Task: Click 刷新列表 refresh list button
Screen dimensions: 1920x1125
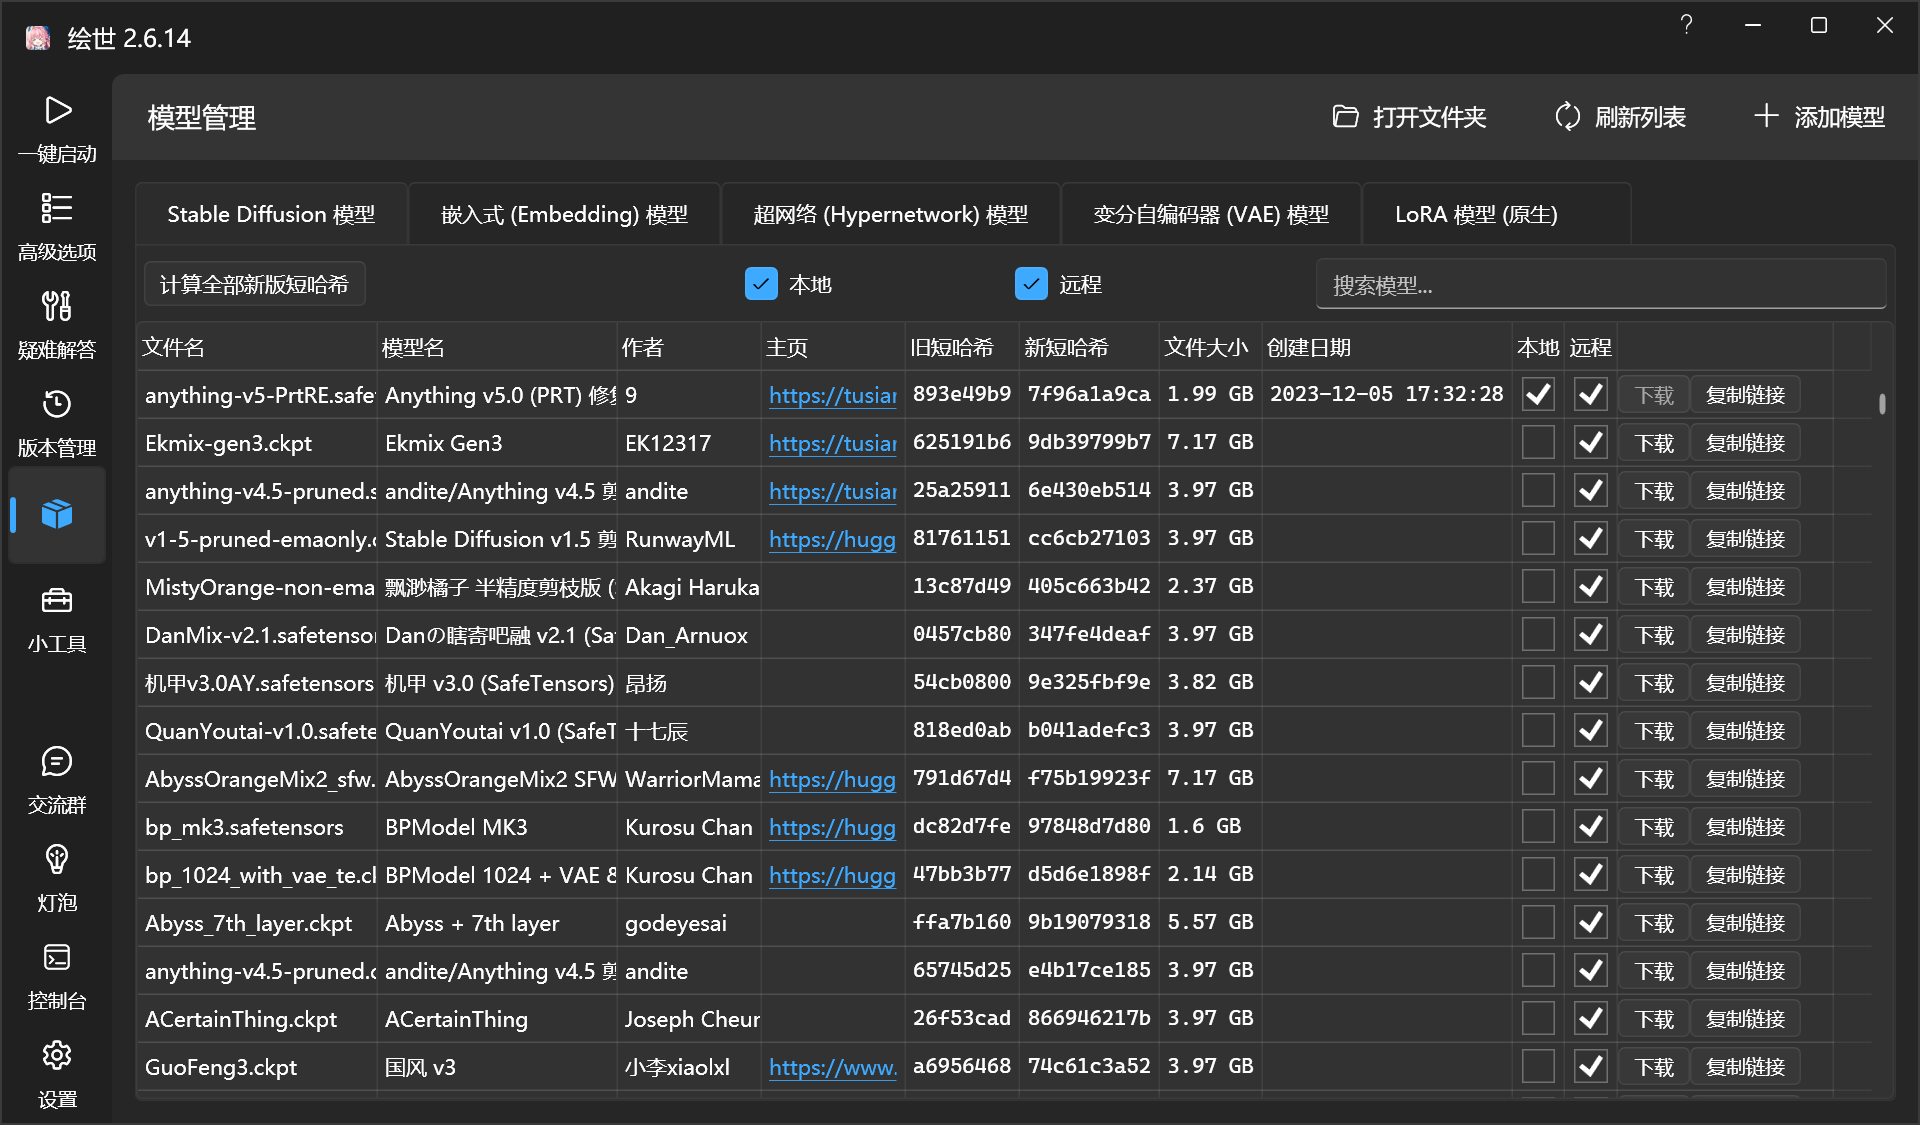Action: tap(1620, 117)
